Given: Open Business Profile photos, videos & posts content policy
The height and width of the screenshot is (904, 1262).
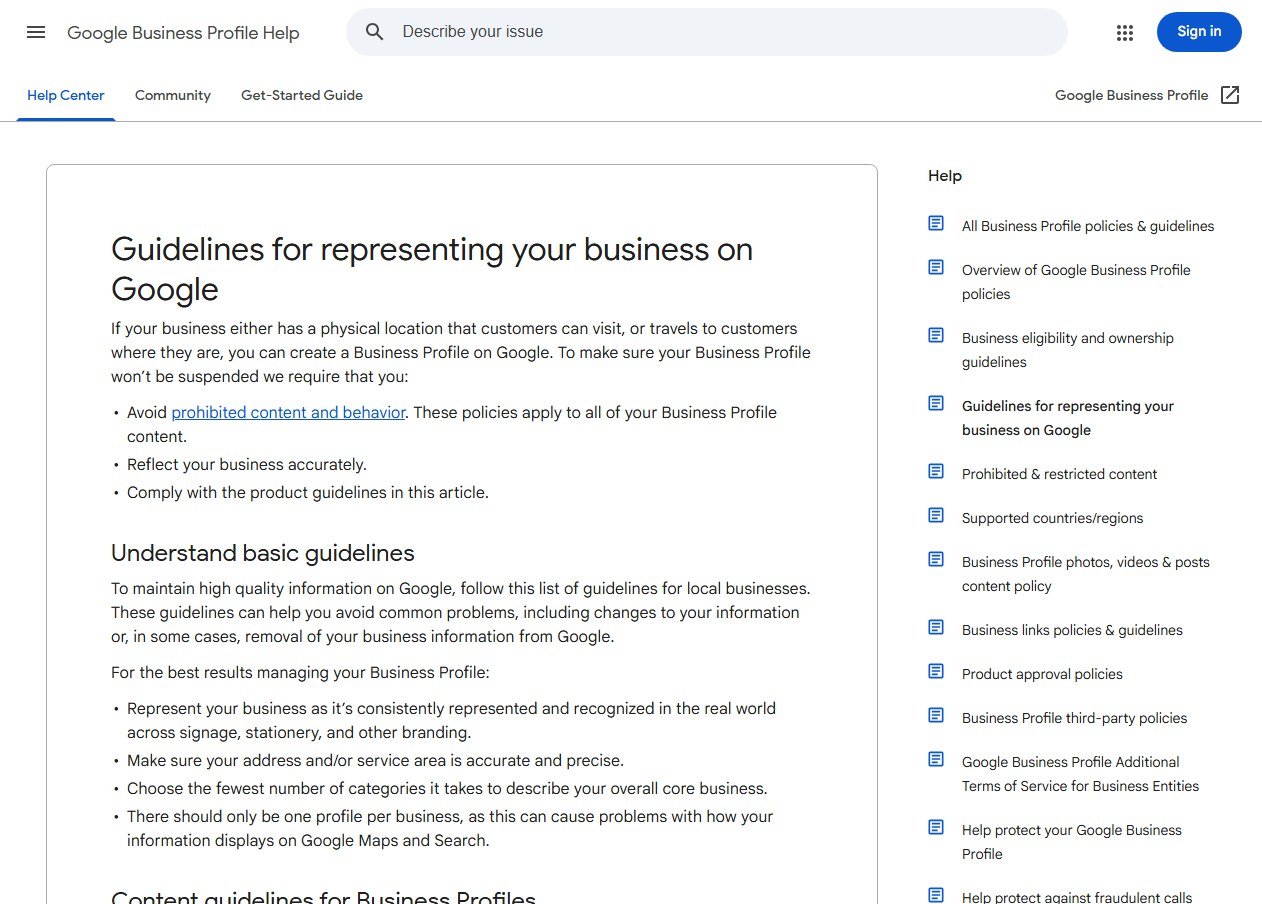Looking at the screenshot, I should (x=1086, y=574).
